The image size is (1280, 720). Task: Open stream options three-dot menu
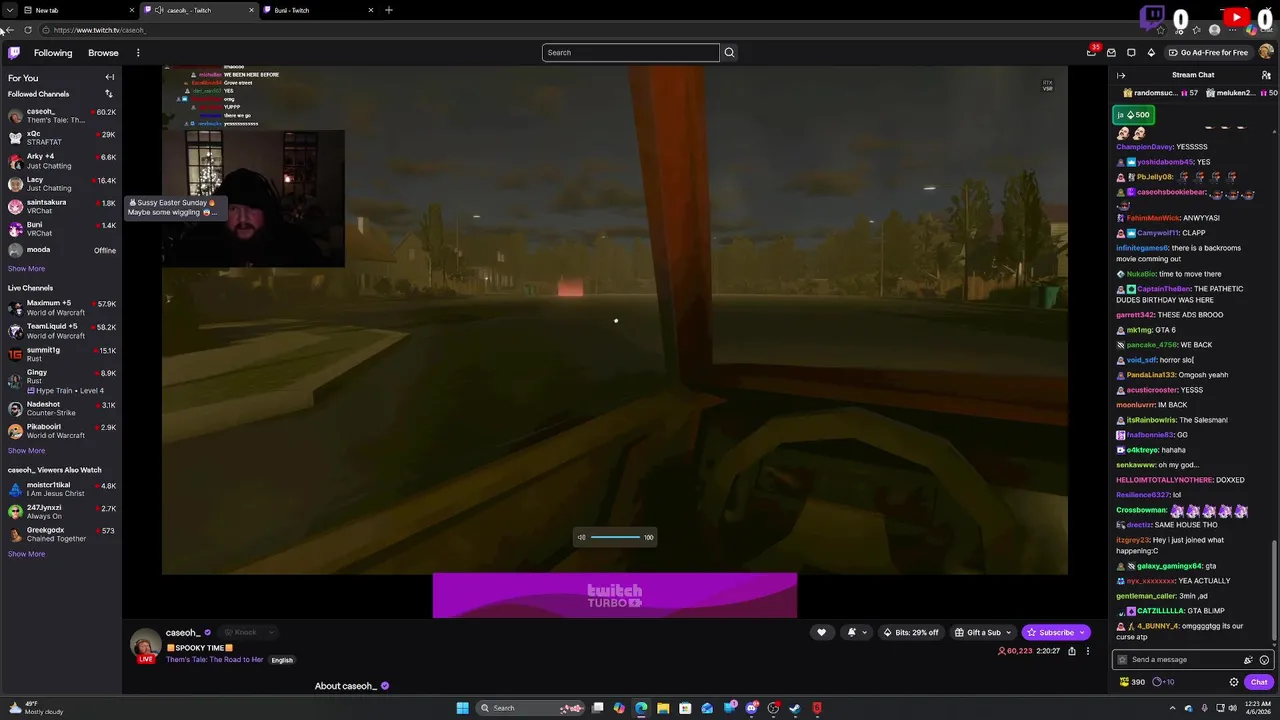[x=1088, y=651]
